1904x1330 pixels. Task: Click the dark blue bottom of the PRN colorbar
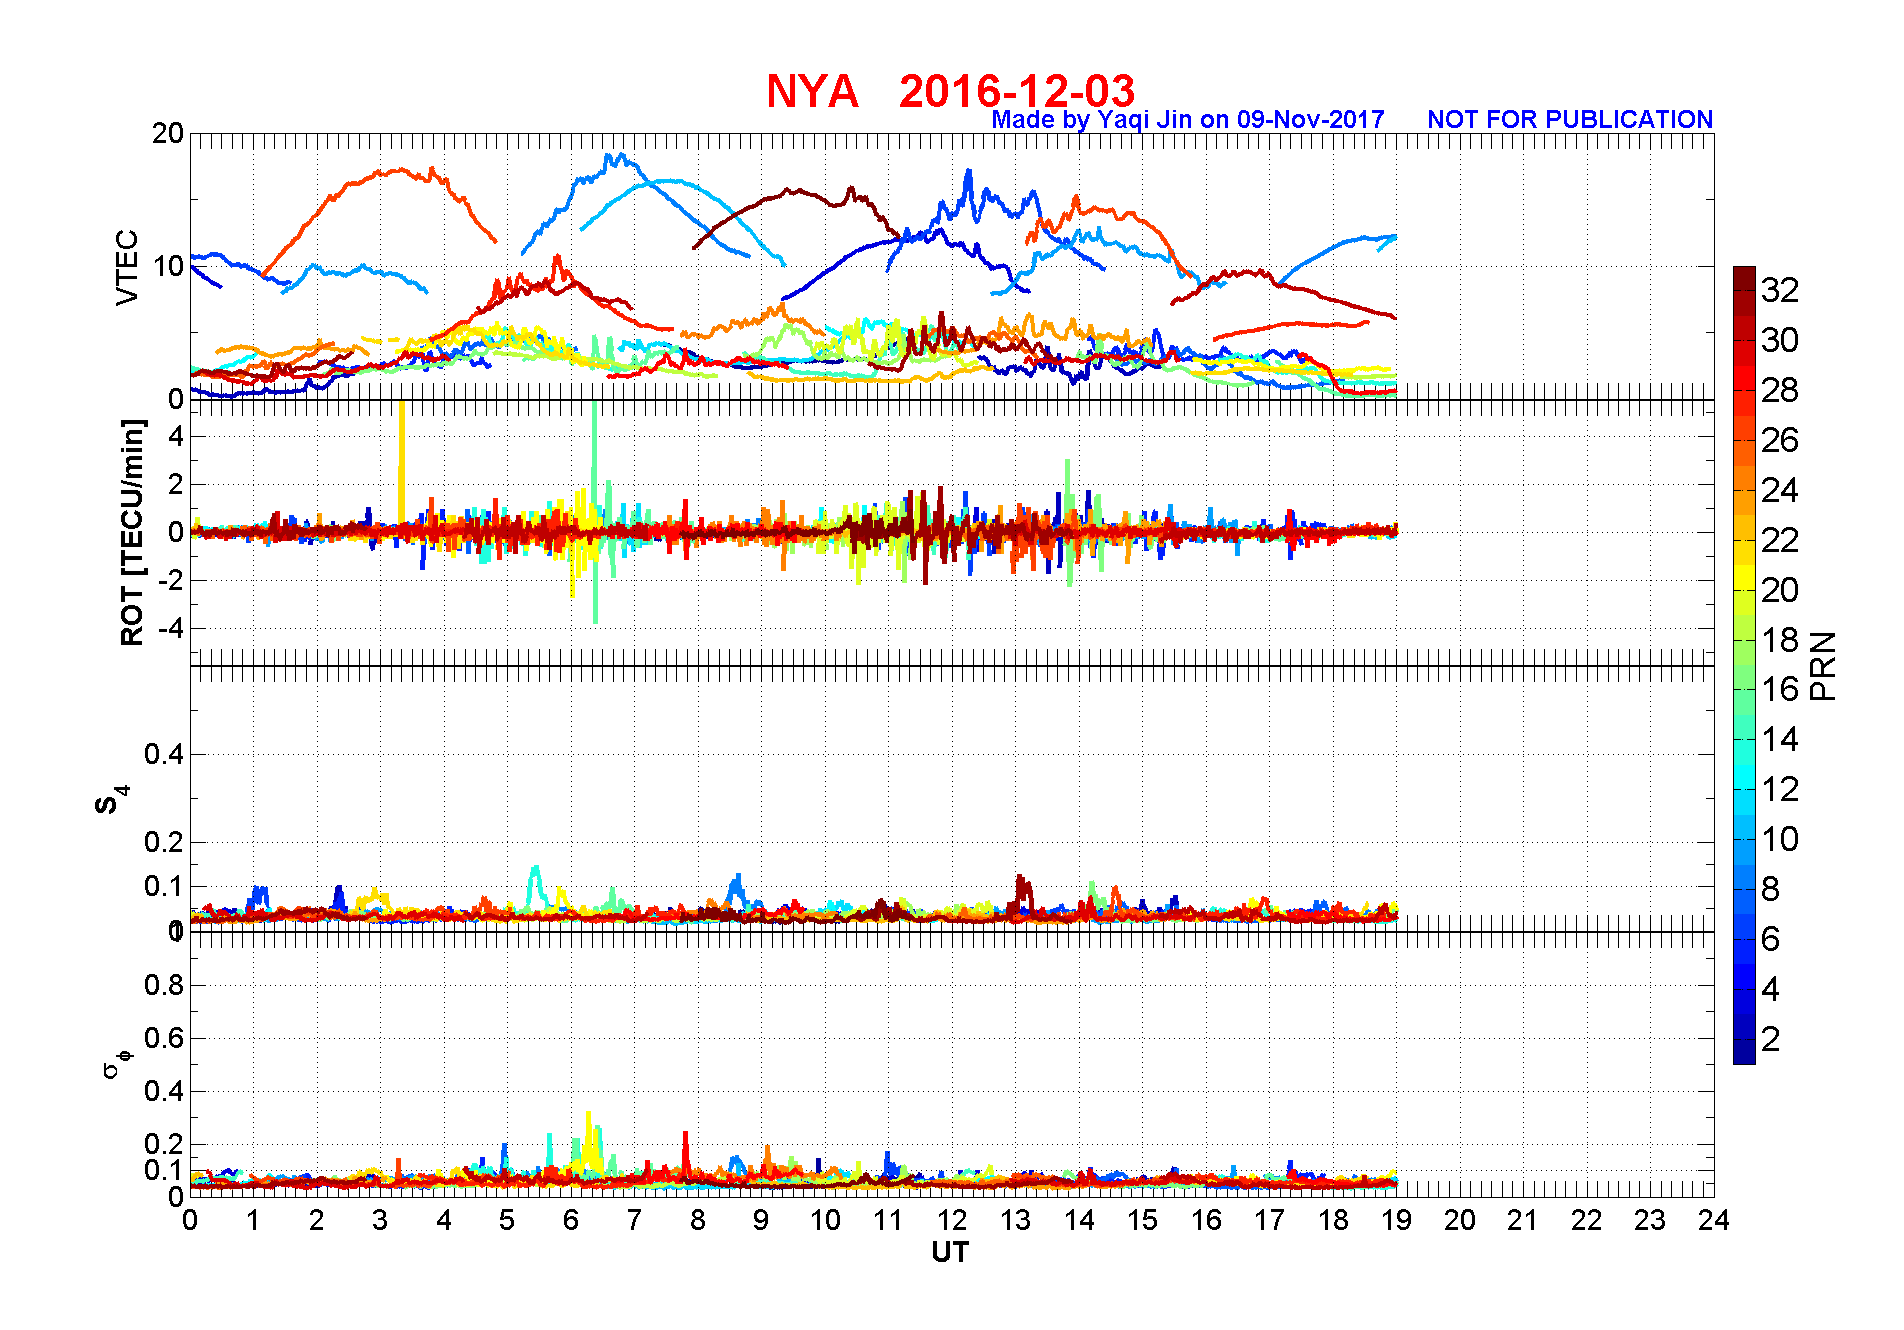1744,1052
